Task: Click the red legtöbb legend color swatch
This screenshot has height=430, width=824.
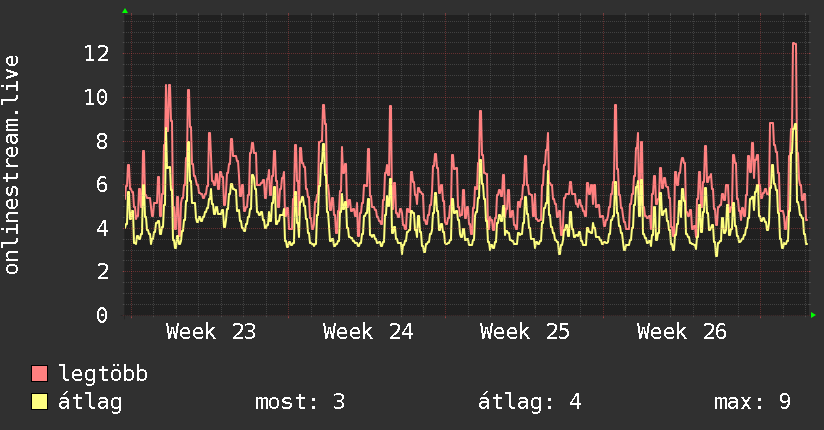Action: [39, 373]
